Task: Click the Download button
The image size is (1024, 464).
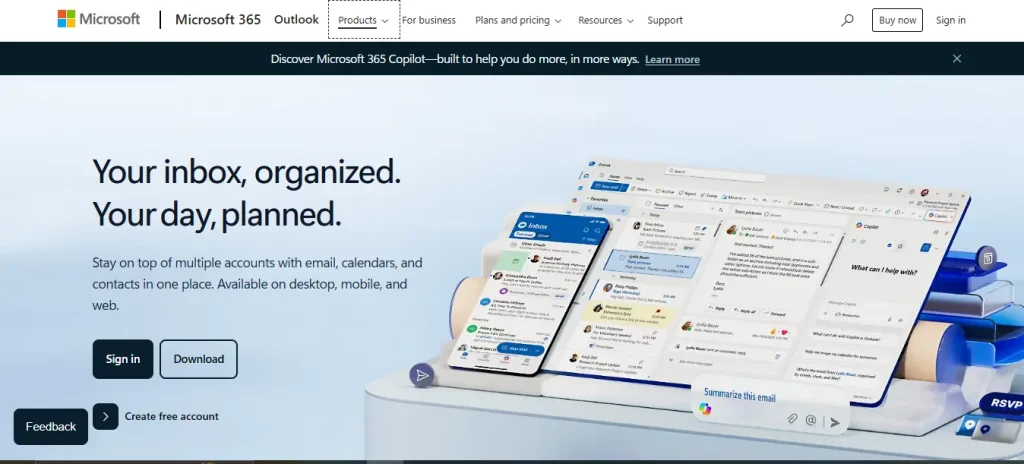Action: click(x=199, y=359)
